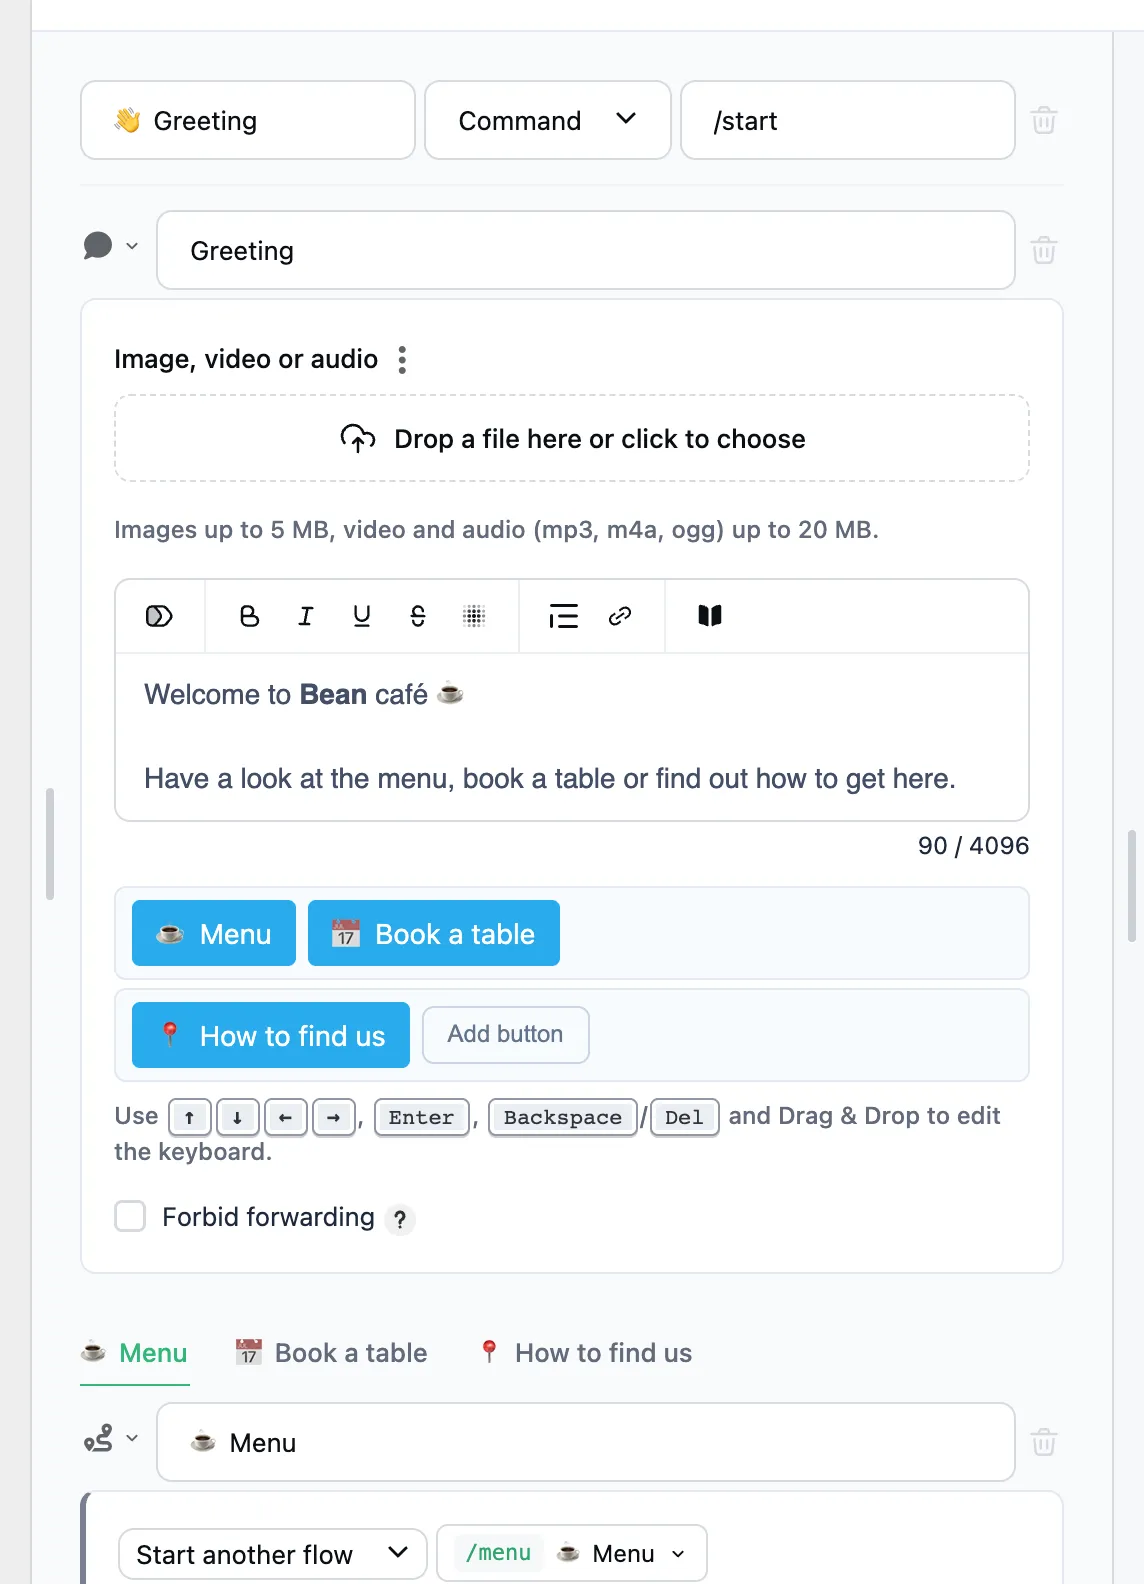Delete the Greeting command row
Viewport: 1144px width, 1584px height.
click(x=1044, y=120)
